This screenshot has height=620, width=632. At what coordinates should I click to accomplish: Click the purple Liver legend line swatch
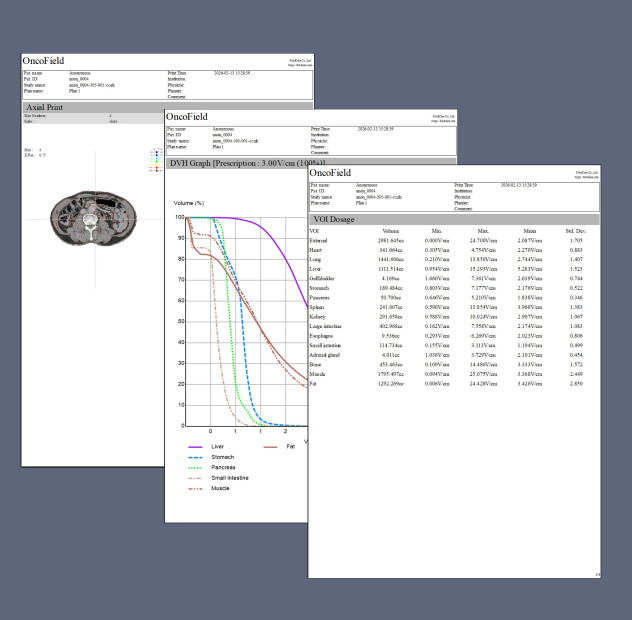(195, 447)
